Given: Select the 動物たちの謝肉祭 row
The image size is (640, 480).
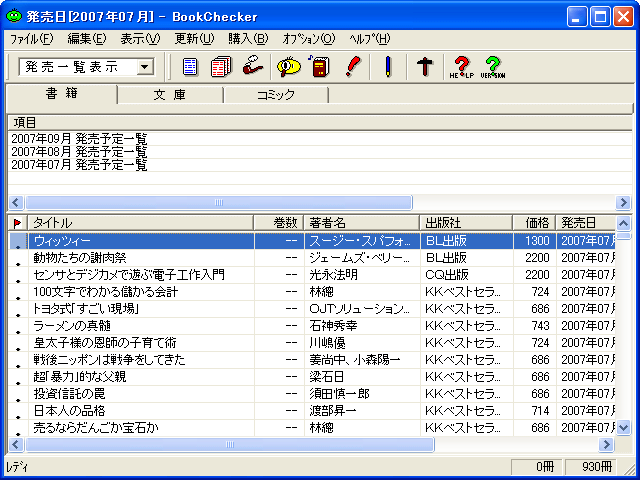Looking at the screenshot, I should click(312, 258).
